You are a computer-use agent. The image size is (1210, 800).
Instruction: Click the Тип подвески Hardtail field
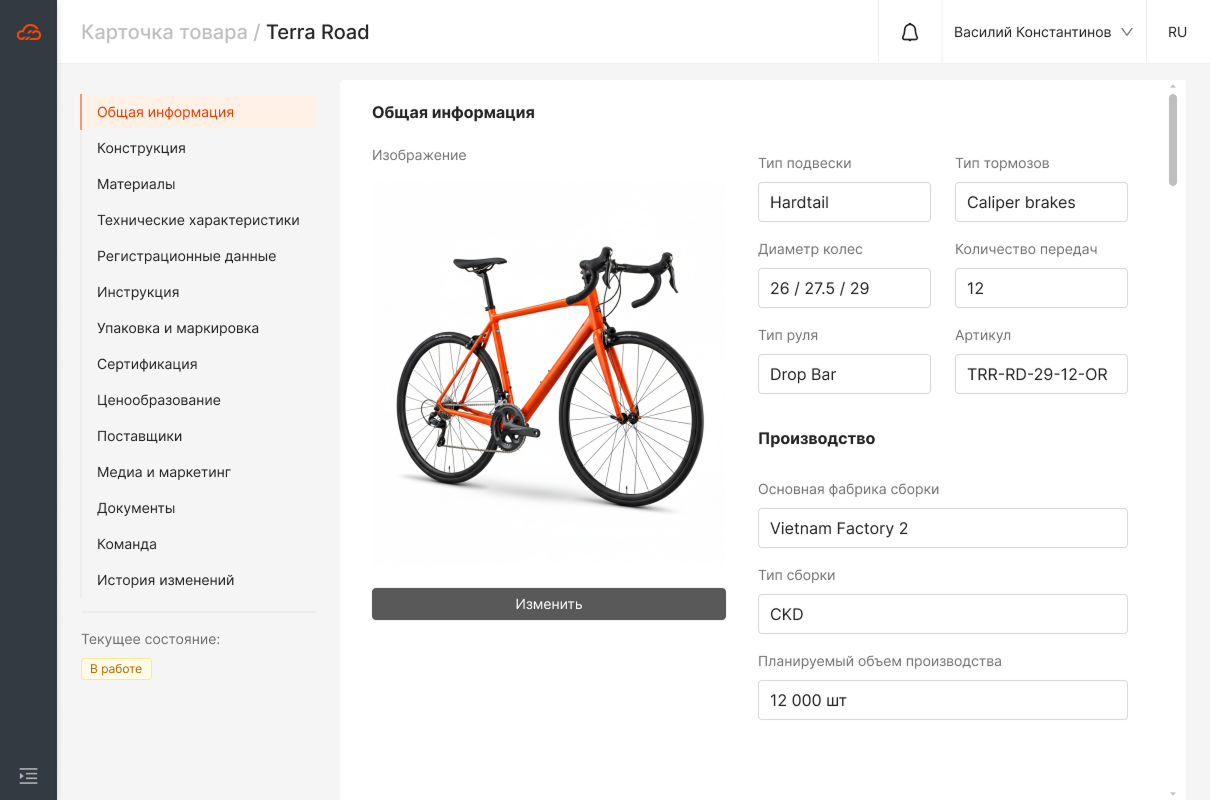coord(844,202)
